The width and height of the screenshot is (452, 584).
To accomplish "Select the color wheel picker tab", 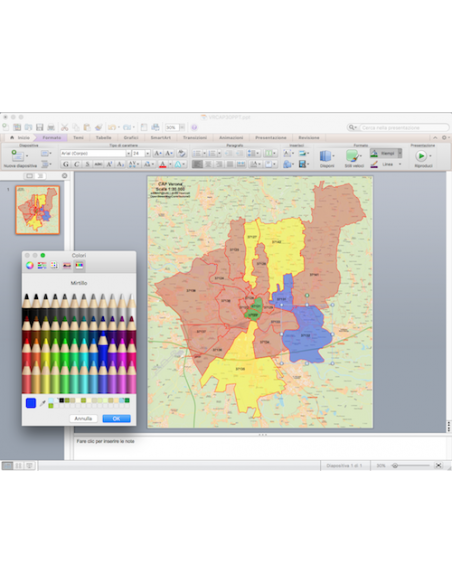I will click(x=30, y=265).
